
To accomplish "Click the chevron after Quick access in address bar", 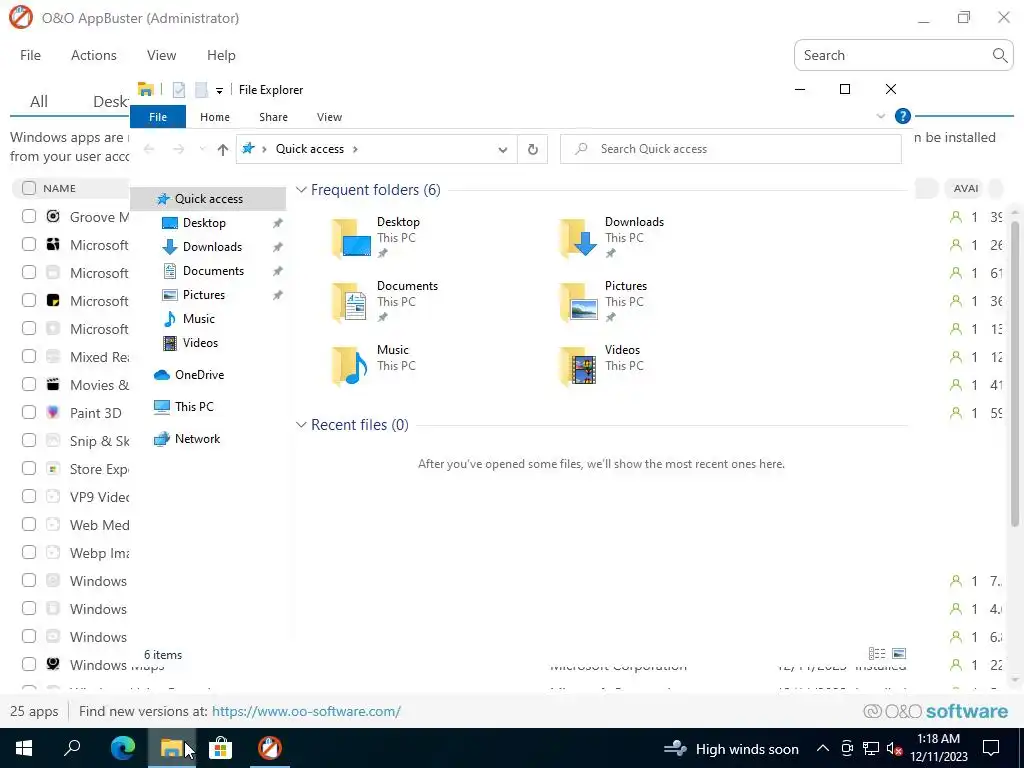I will (x=355, y=150).
